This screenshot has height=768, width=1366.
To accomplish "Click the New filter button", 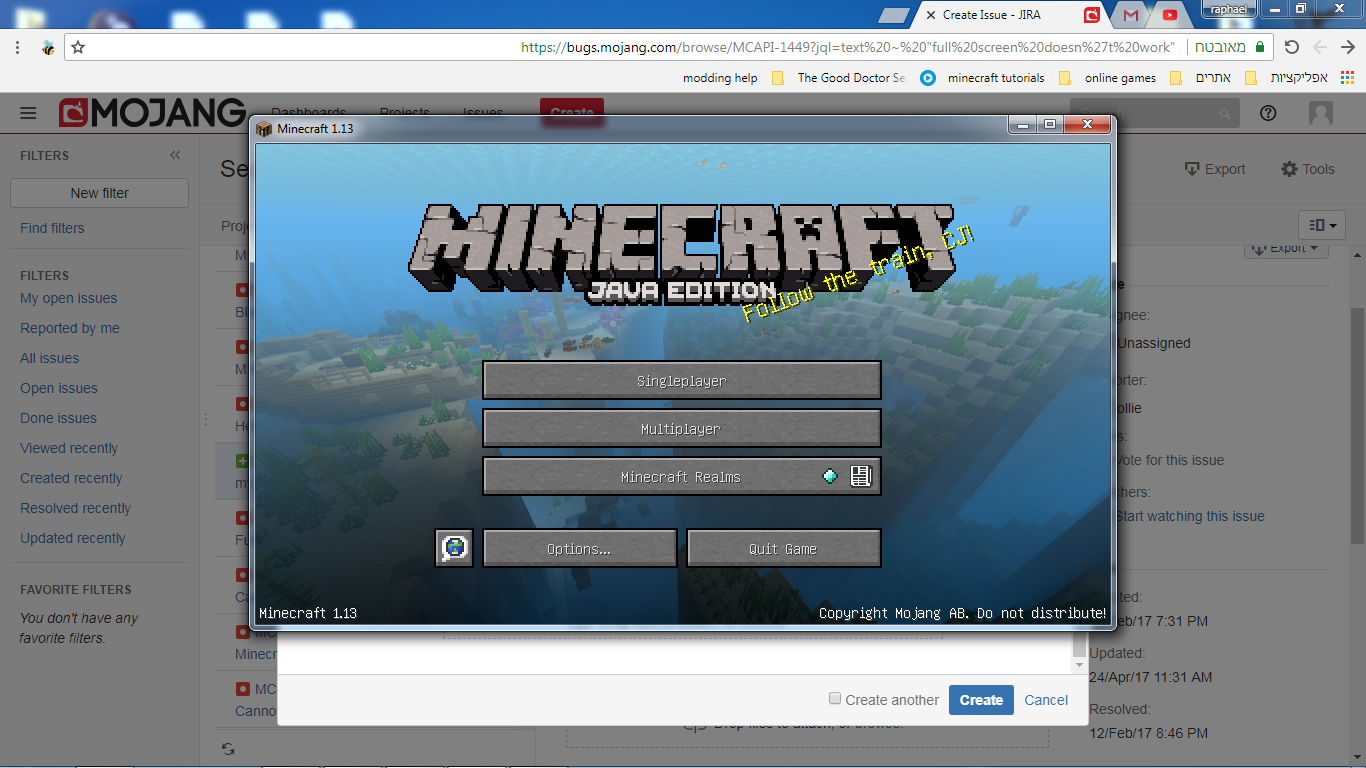I will (99, 193).
